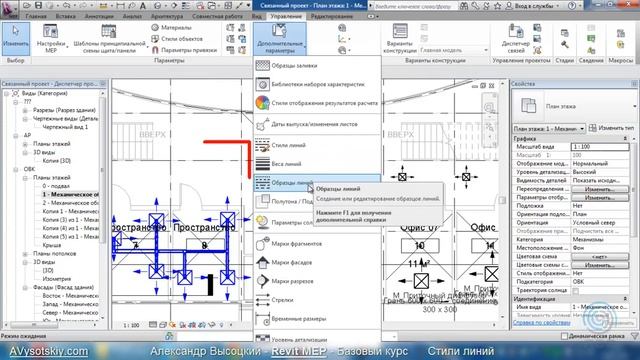
Task: Click the Text (A) icon in quick access toolbar
Action: [143, 6]
